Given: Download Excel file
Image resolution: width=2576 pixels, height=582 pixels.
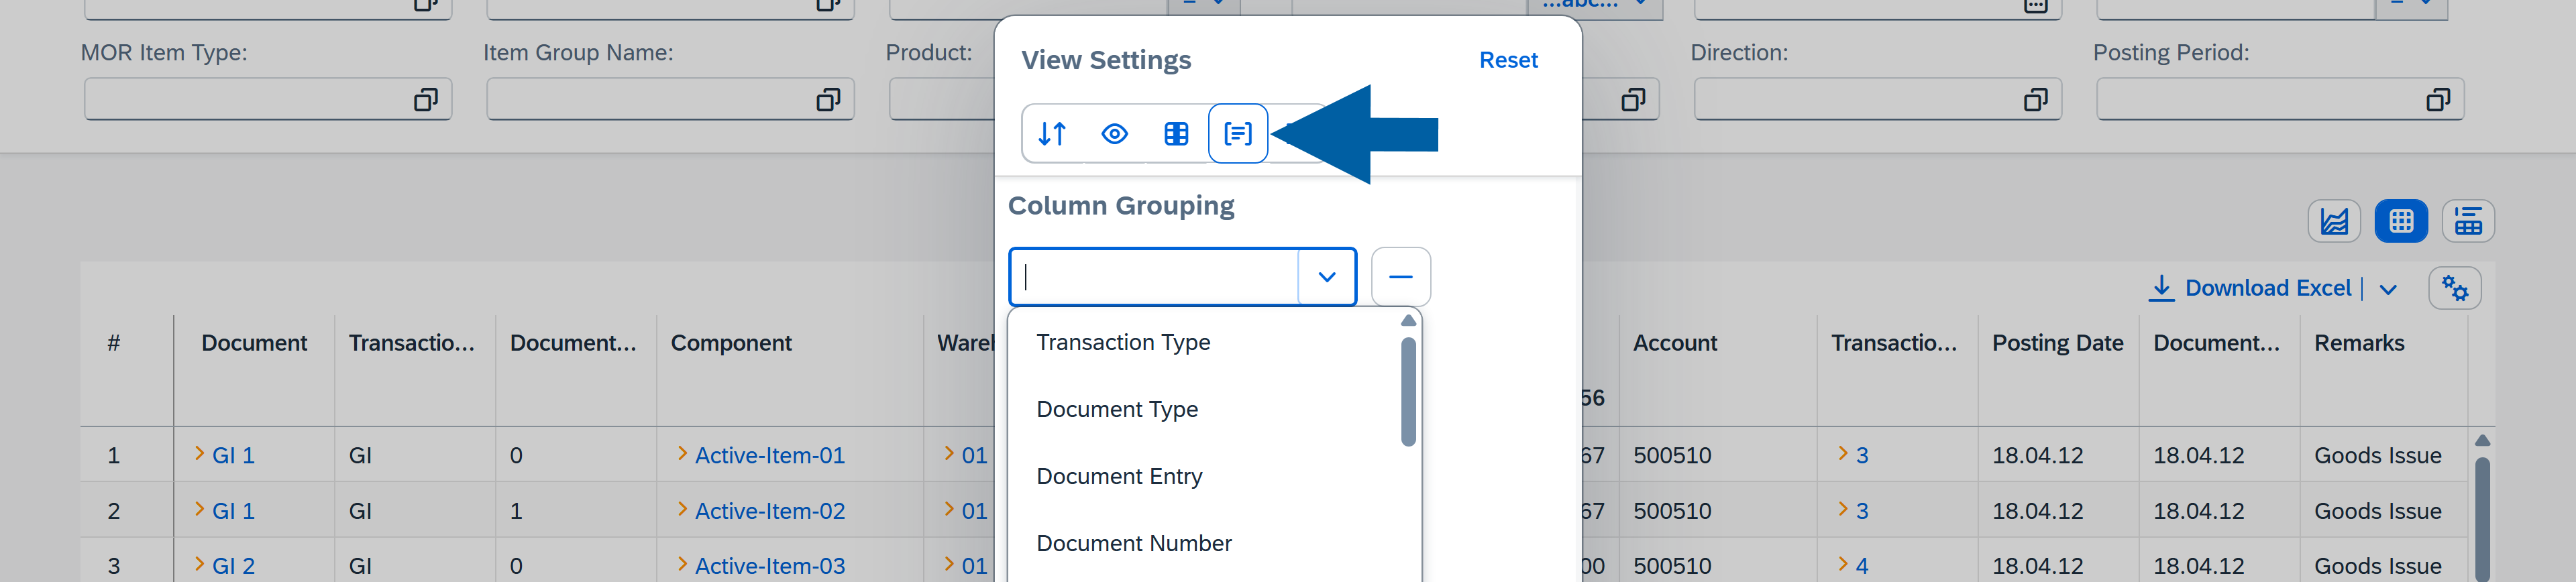Looking at the screenshot, I should pyautogui.click(x=2250, y=288).
